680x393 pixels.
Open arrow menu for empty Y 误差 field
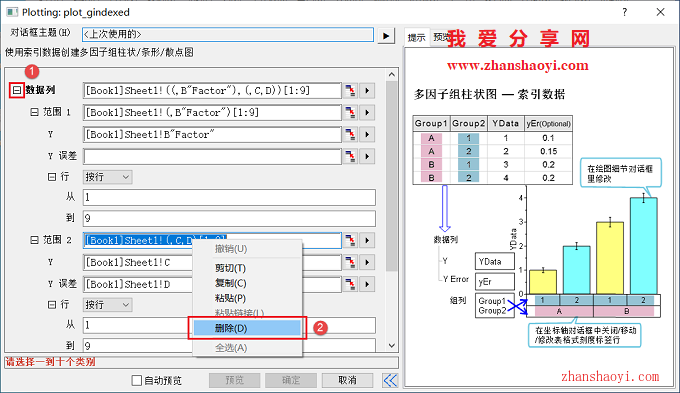[x=367, y=156]
